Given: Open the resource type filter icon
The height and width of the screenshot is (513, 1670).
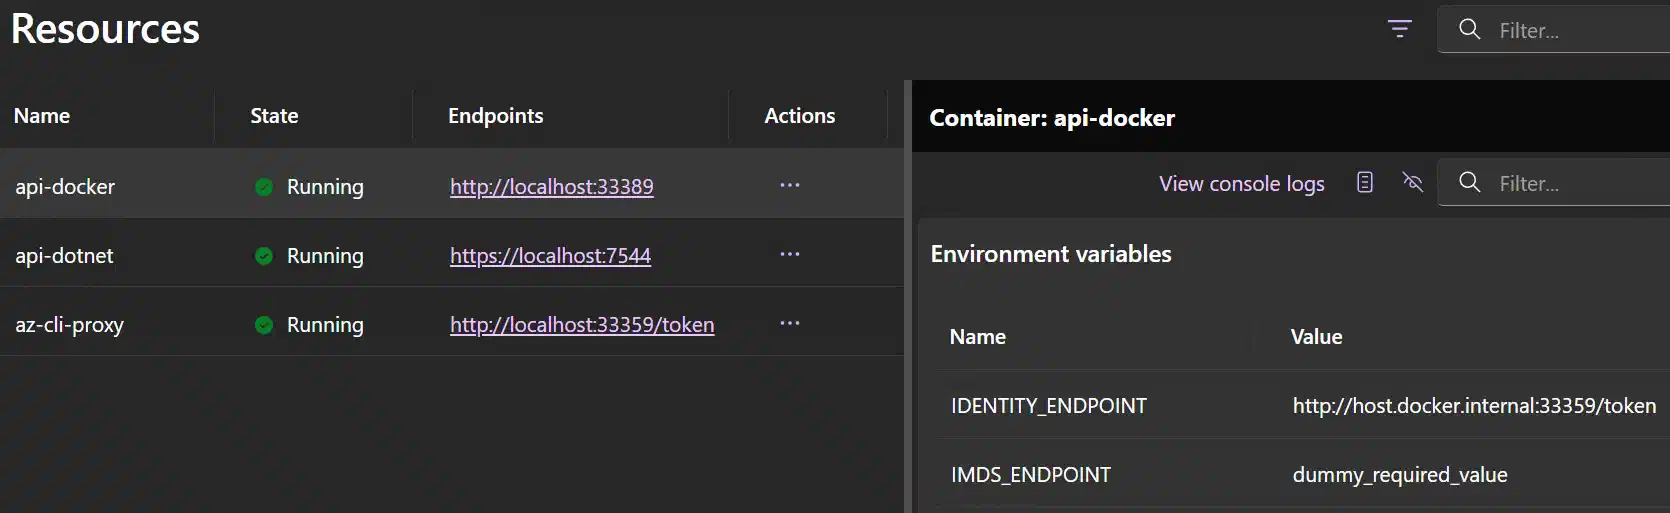Looking at the screenshot, I should 1400,29.
